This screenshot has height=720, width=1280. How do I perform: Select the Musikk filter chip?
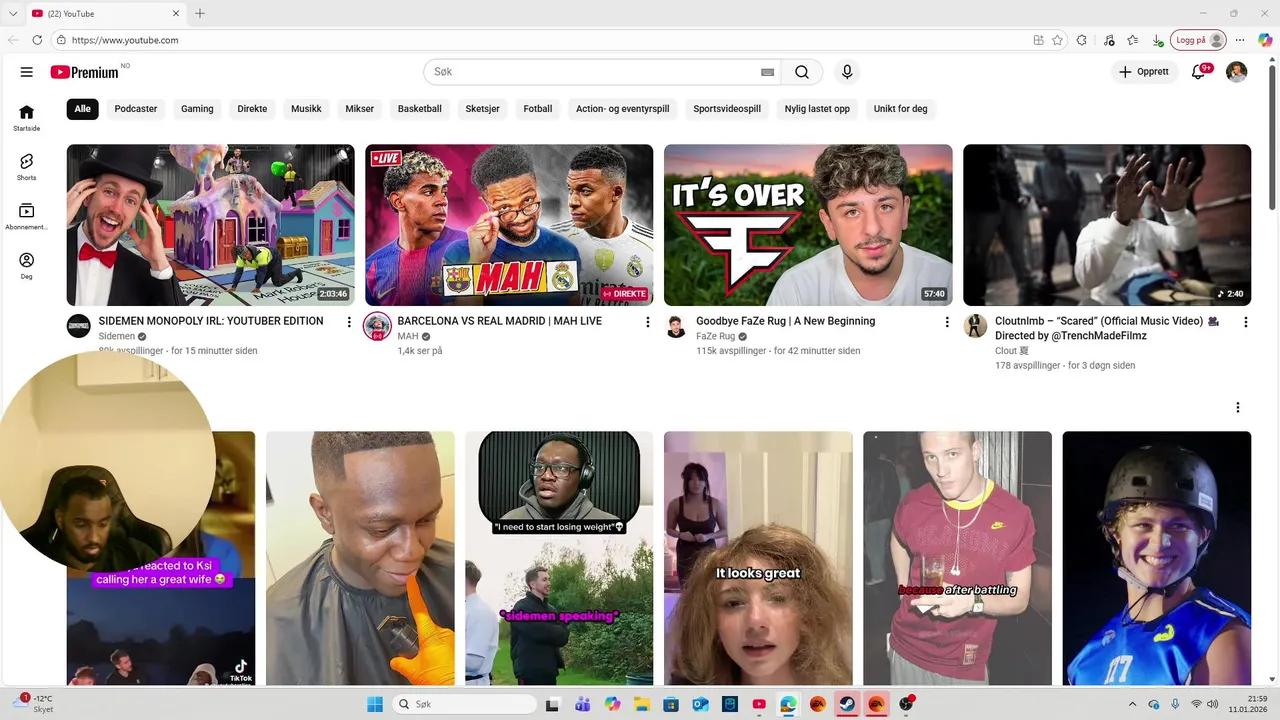pyautogui.click(x=306, y=109)
